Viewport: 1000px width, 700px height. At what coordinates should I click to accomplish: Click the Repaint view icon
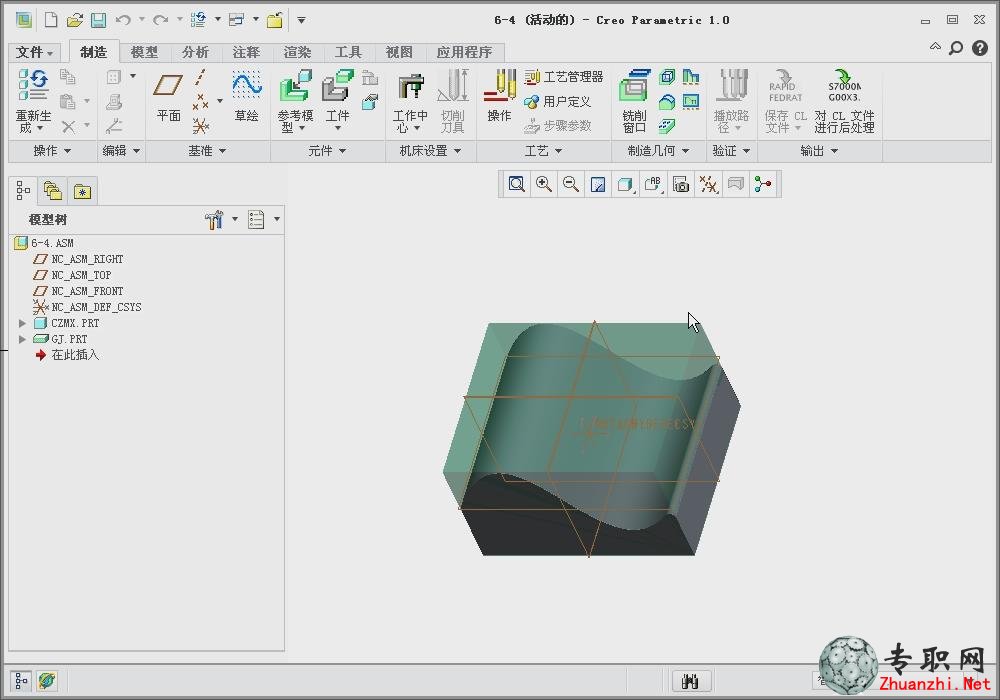coord(598,185)
